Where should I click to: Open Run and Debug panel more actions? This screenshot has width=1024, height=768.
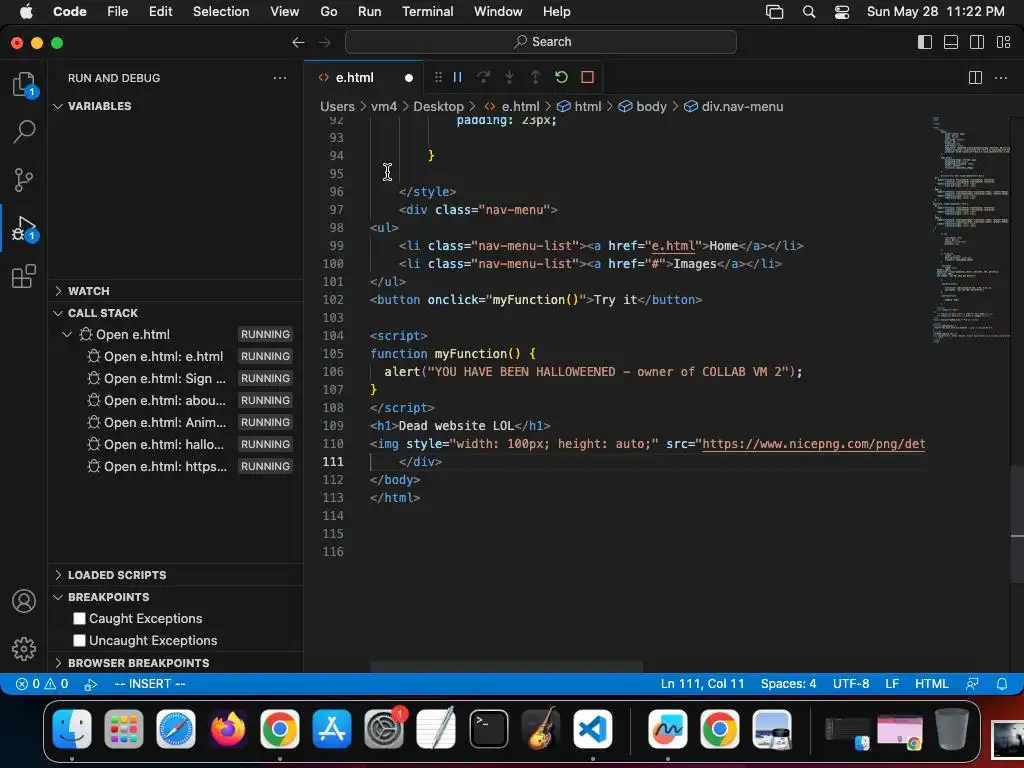280,78
